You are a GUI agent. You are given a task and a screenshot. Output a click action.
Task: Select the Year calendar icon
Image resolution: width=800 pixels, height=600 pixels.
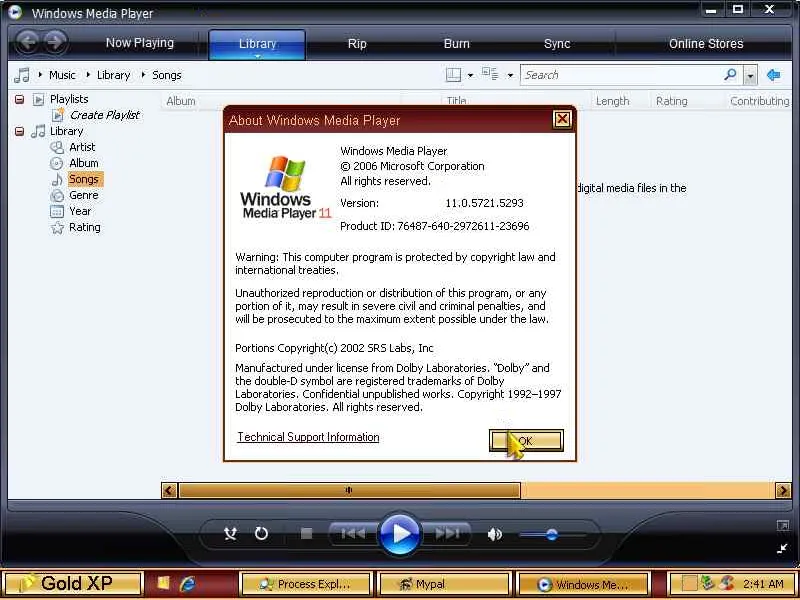(x=57, y=211)
